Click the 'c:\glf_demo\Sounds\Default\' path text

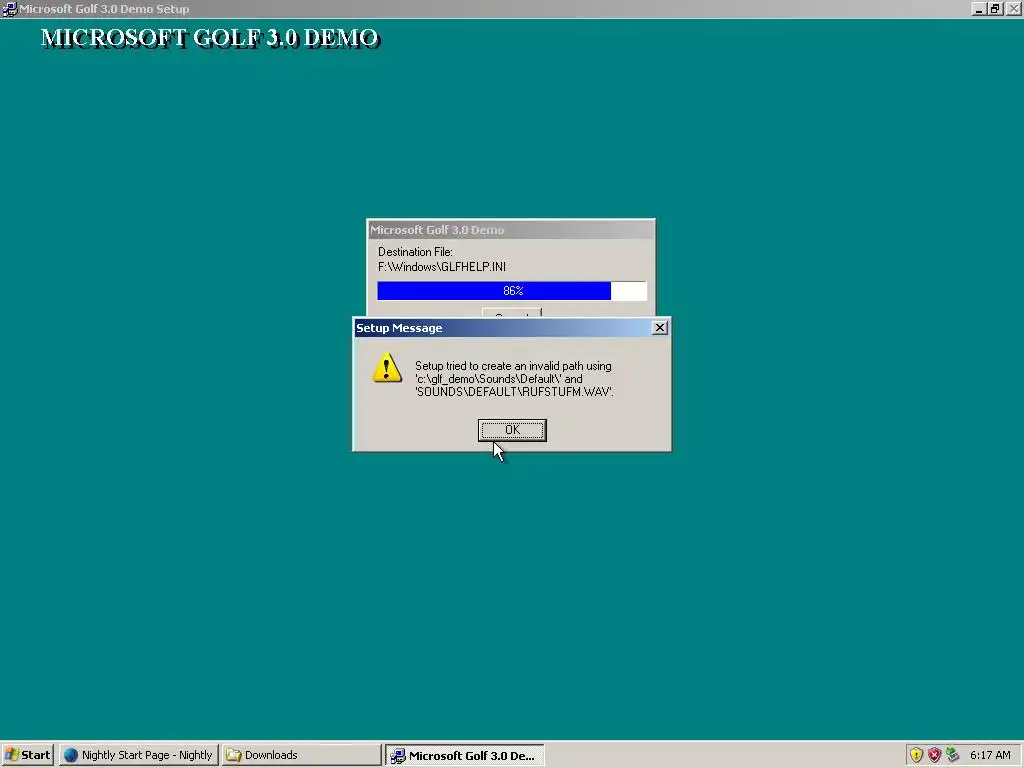tap(488, 379)
